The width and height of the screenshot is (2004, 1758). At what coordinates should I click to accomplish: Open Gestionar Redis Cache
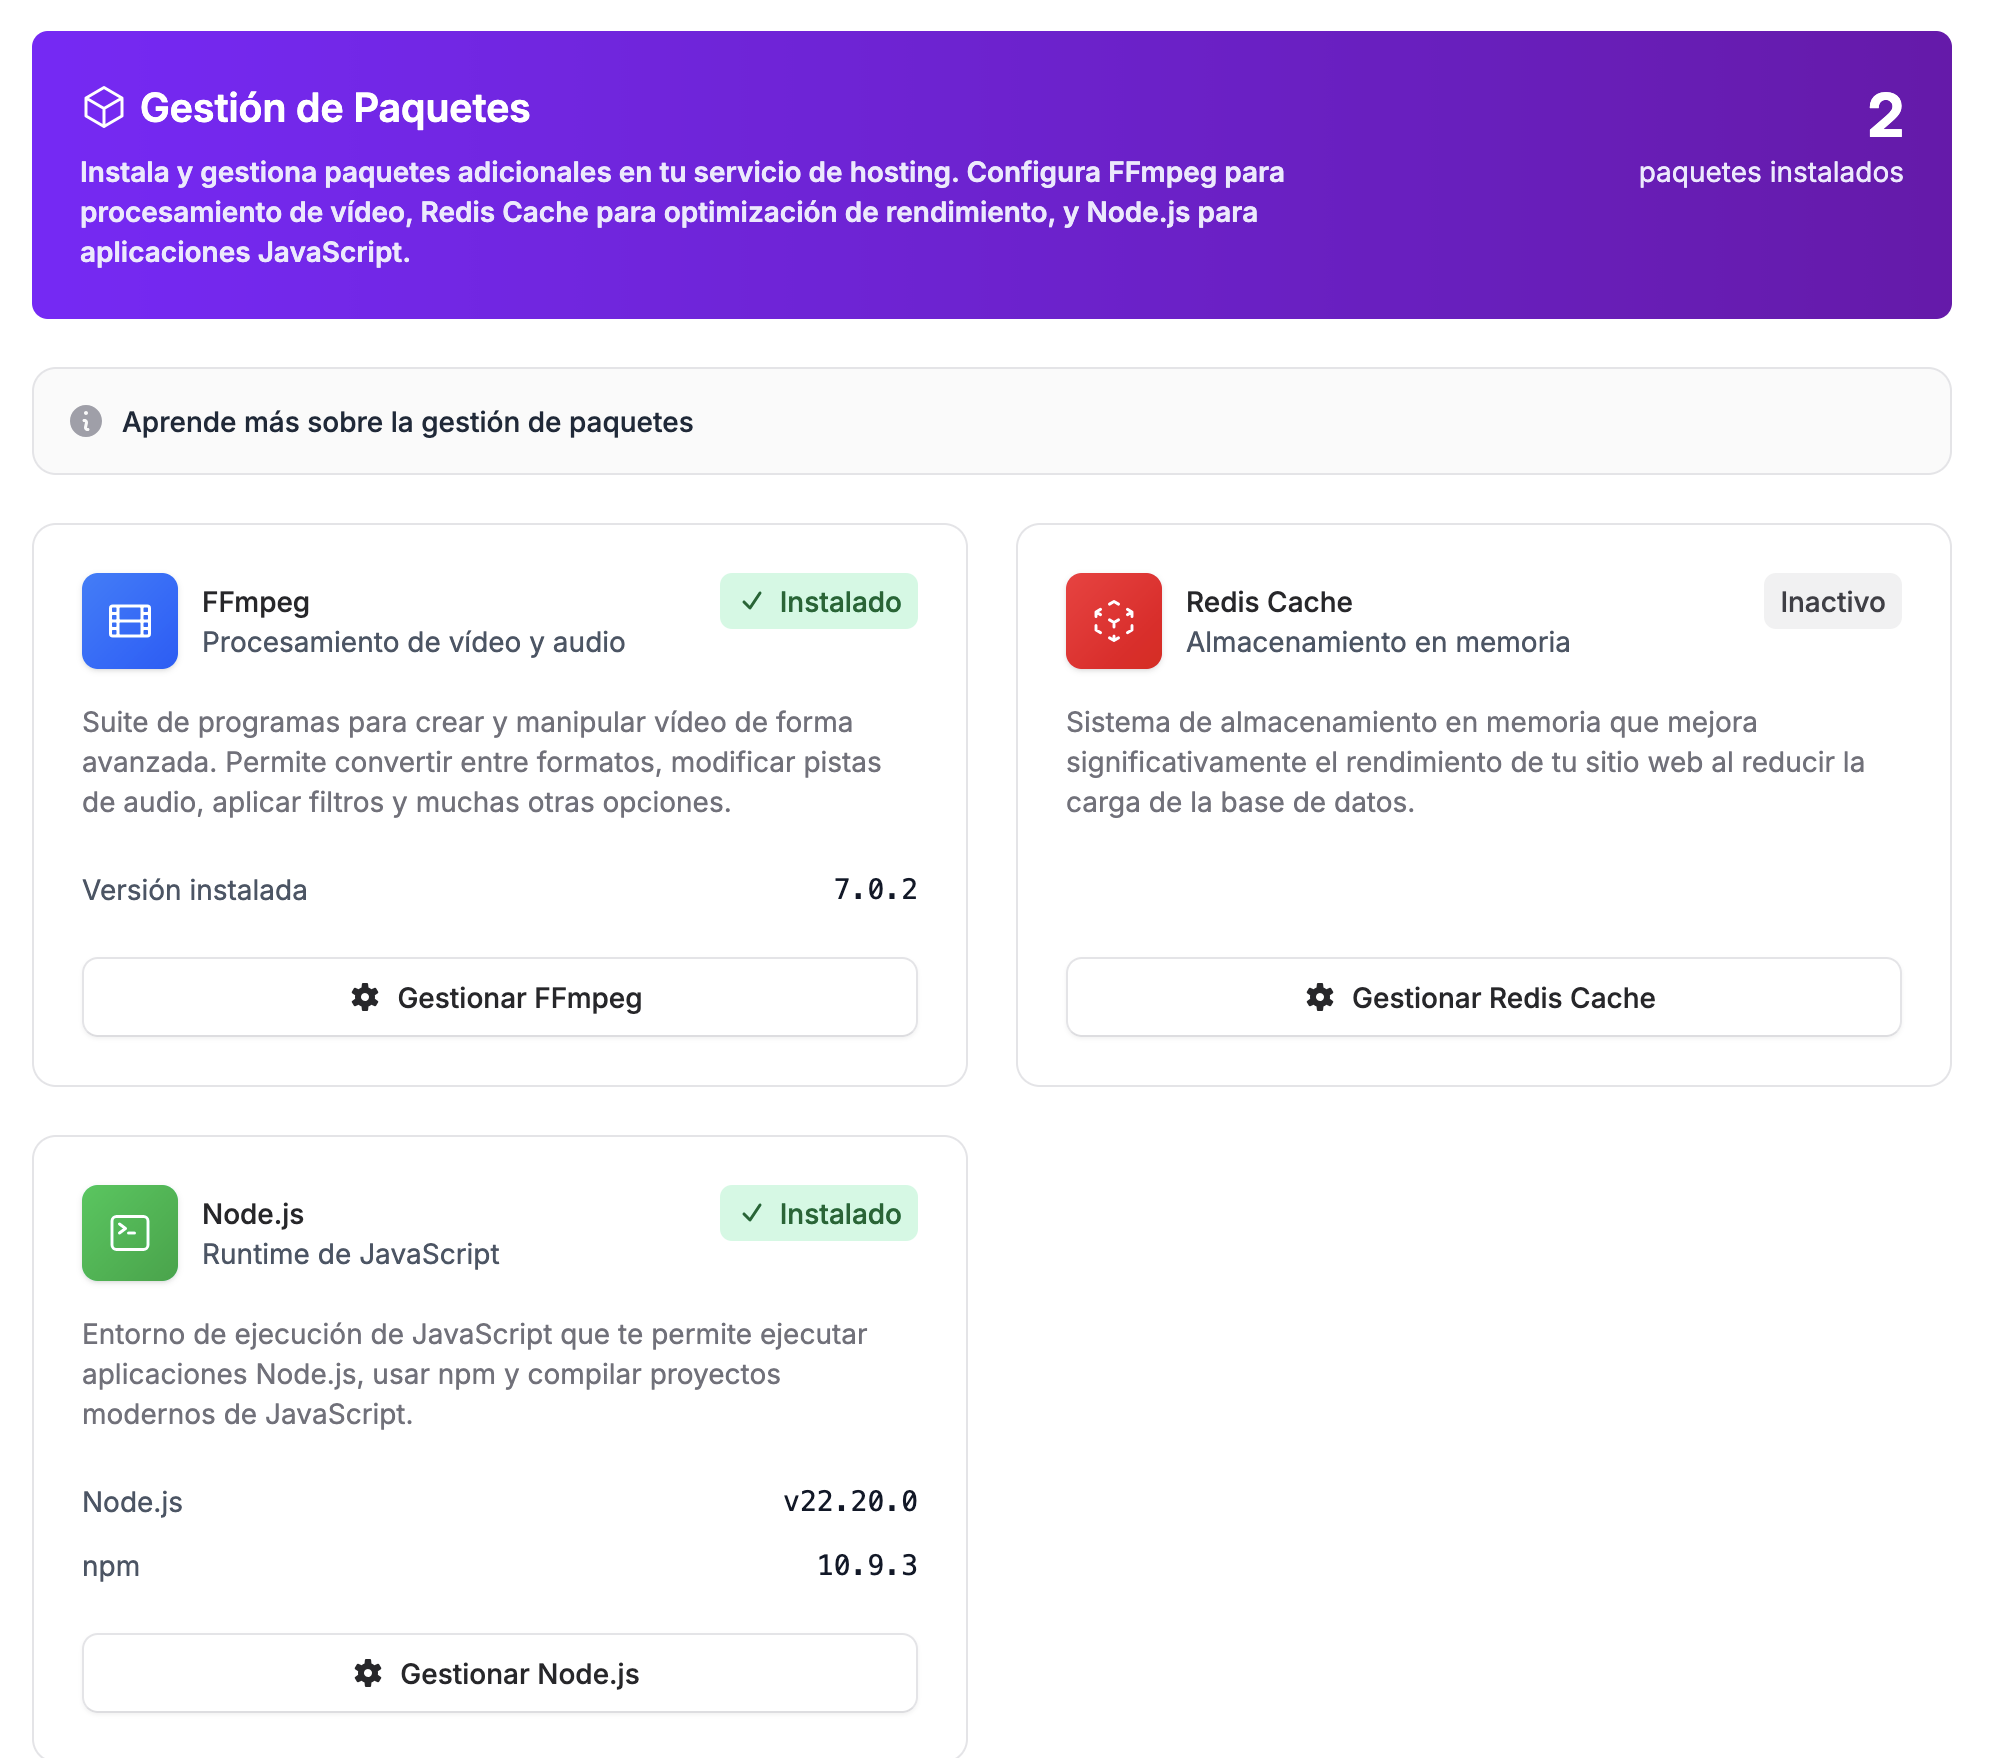pyautogui.click(x=1482, y=996)
